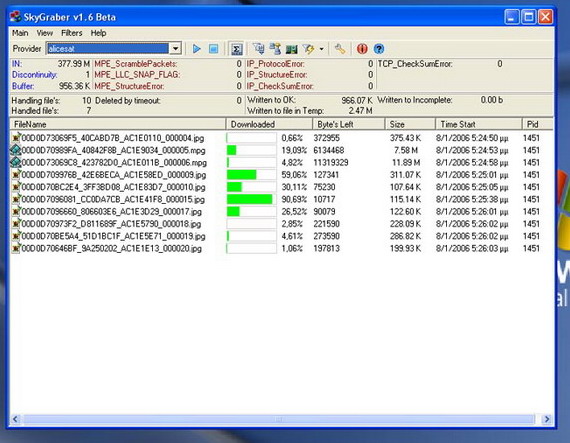Click the Provider field showing alicesat
This screenshot has height=443, width=570.
[108, 48]
